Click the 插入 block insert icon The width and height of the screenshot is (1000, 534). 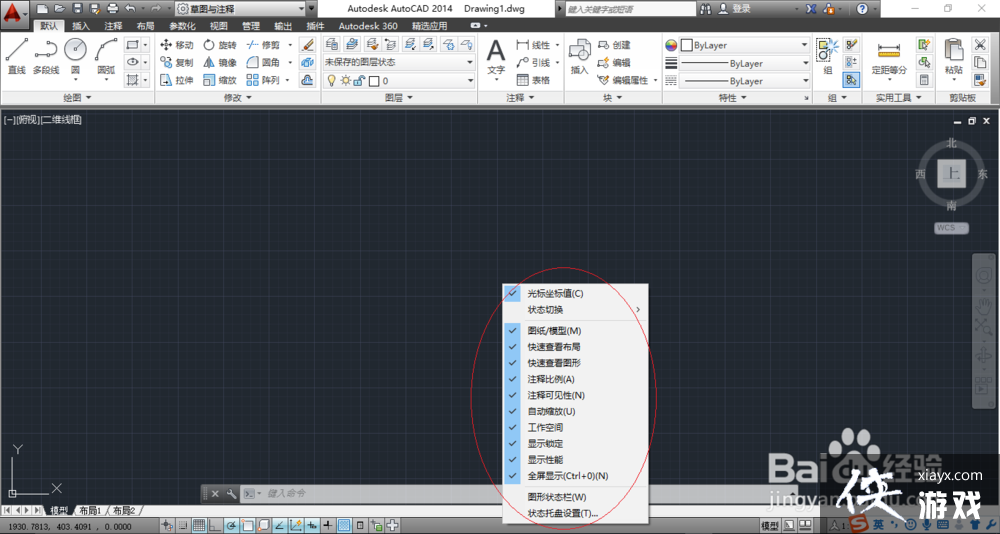coord(579,57)
